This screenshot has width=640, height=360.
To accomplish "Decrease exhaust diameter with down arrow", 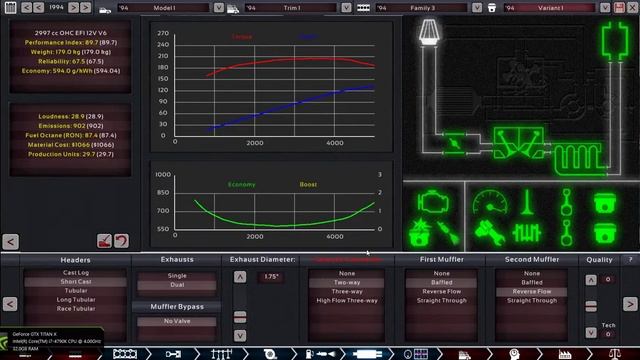I will pos(240,336).
